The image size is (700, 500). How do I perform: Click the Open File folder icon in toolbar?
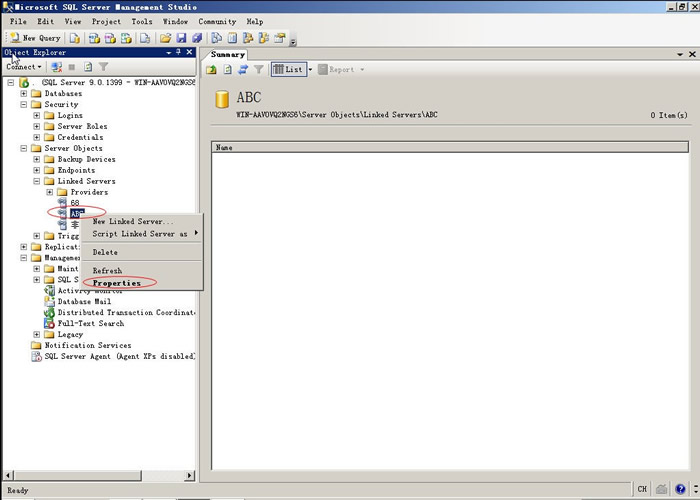(x=166, y=38)
